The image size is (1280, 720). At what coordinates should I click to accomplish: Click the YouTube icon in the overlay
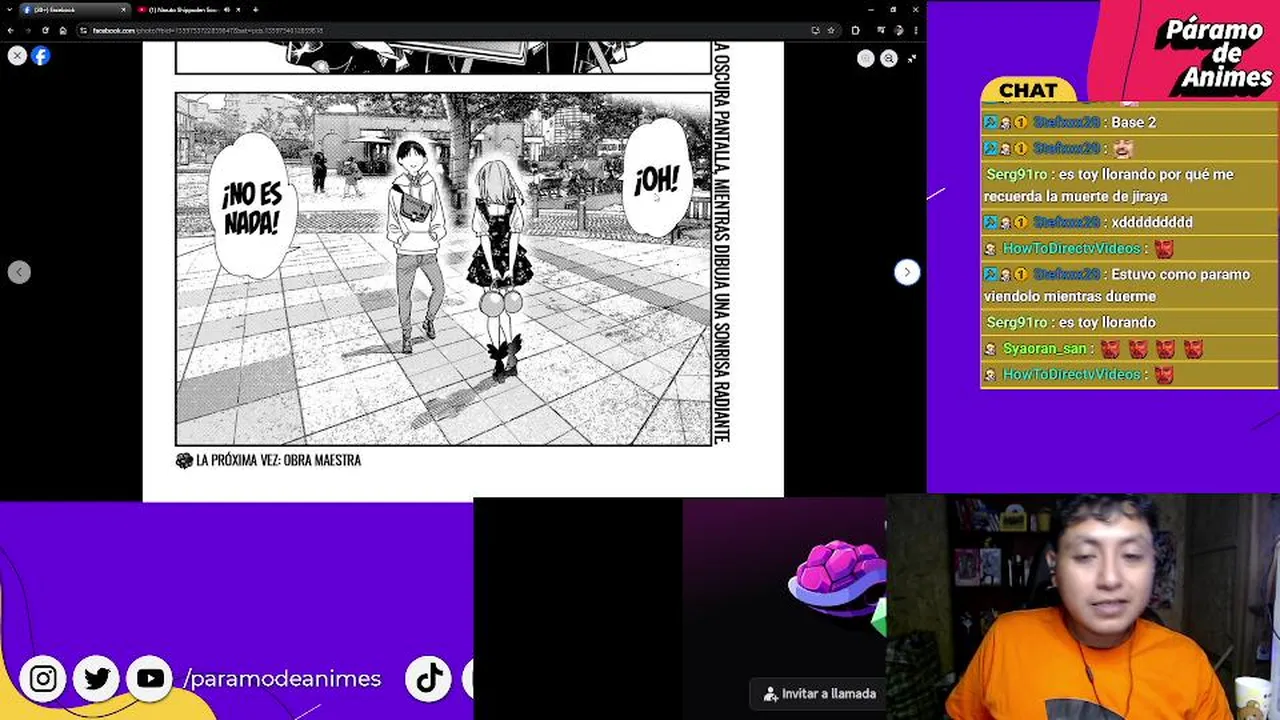pos(150,679)
